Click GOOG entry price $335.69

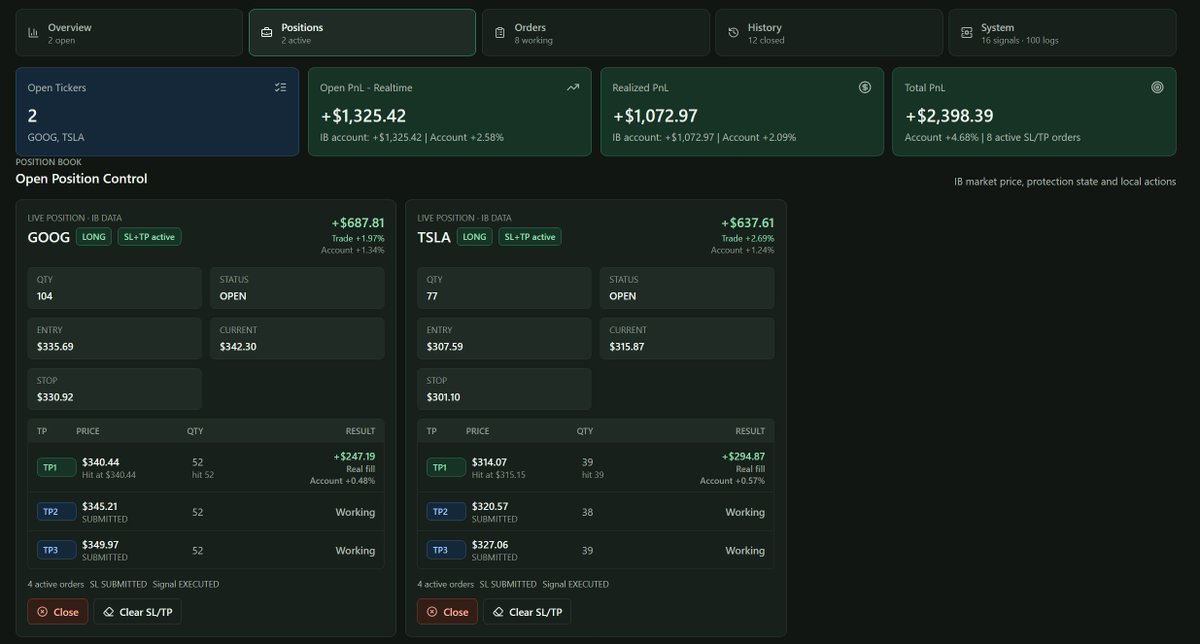pos(55,347)
